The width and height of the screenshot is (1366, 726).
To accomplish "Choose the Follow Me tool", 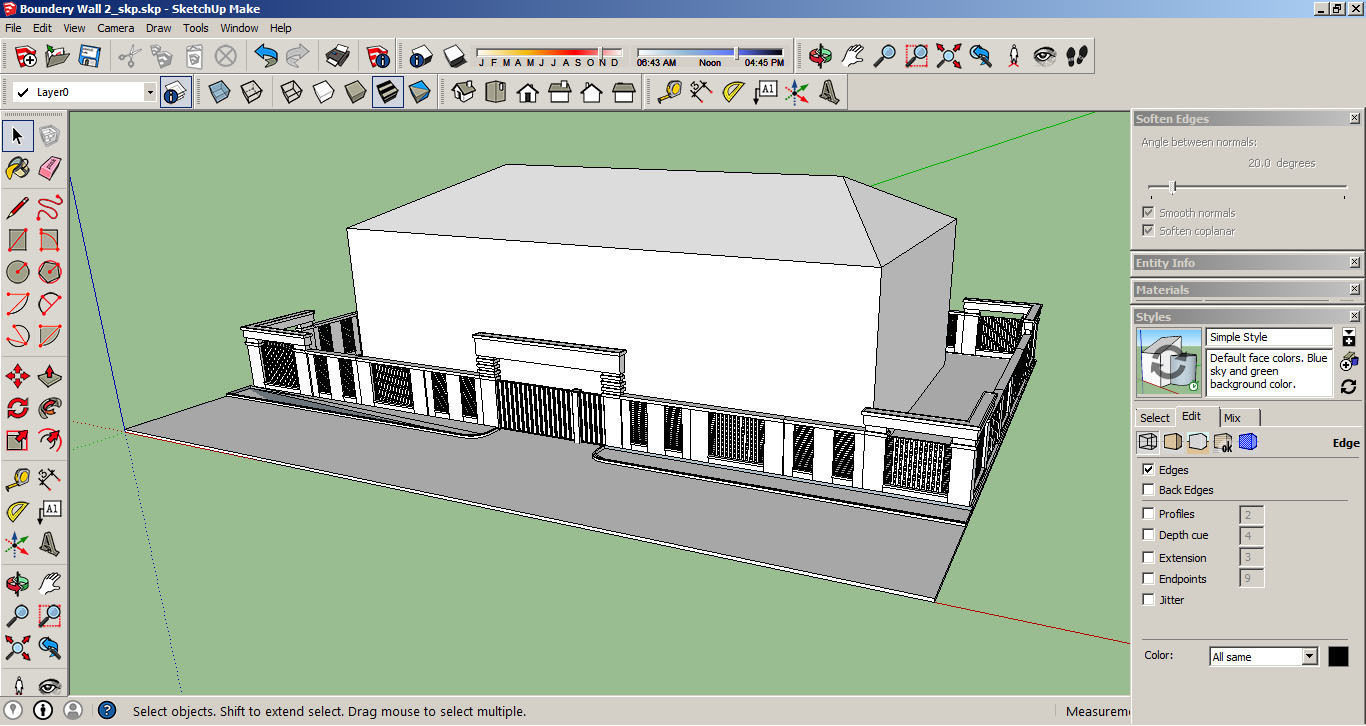I will [49, 408].
